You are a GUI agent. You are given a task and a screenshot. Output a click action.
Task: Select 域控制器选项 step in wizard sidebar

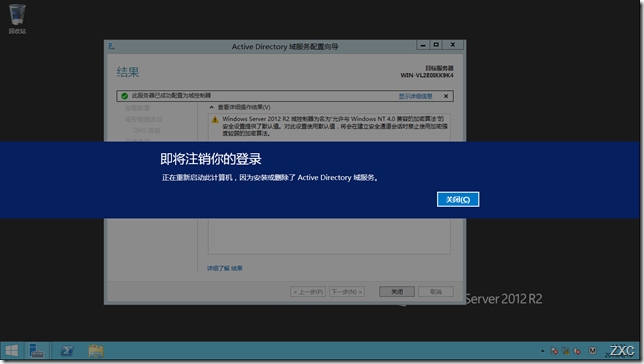(x=144, y=119)
